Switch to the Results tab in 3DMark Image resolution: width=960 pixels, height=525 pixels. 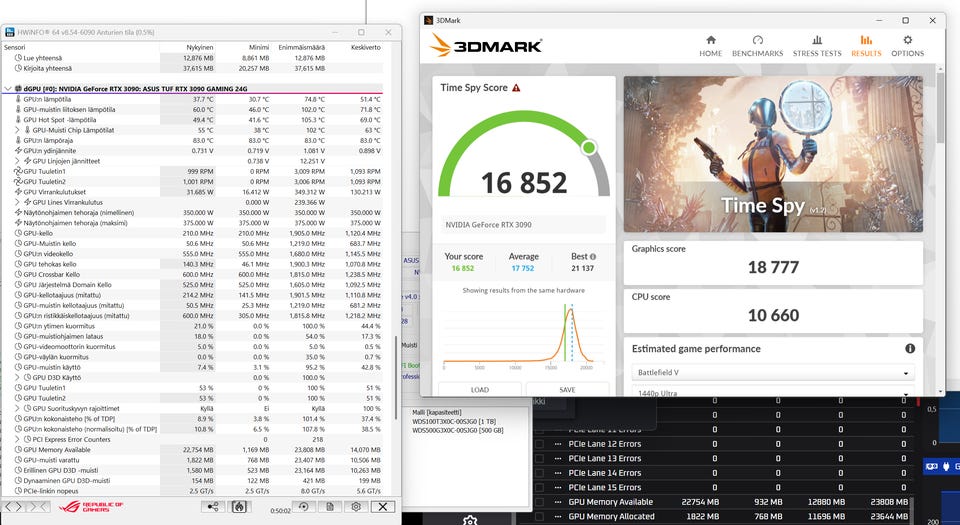(866, 46)
